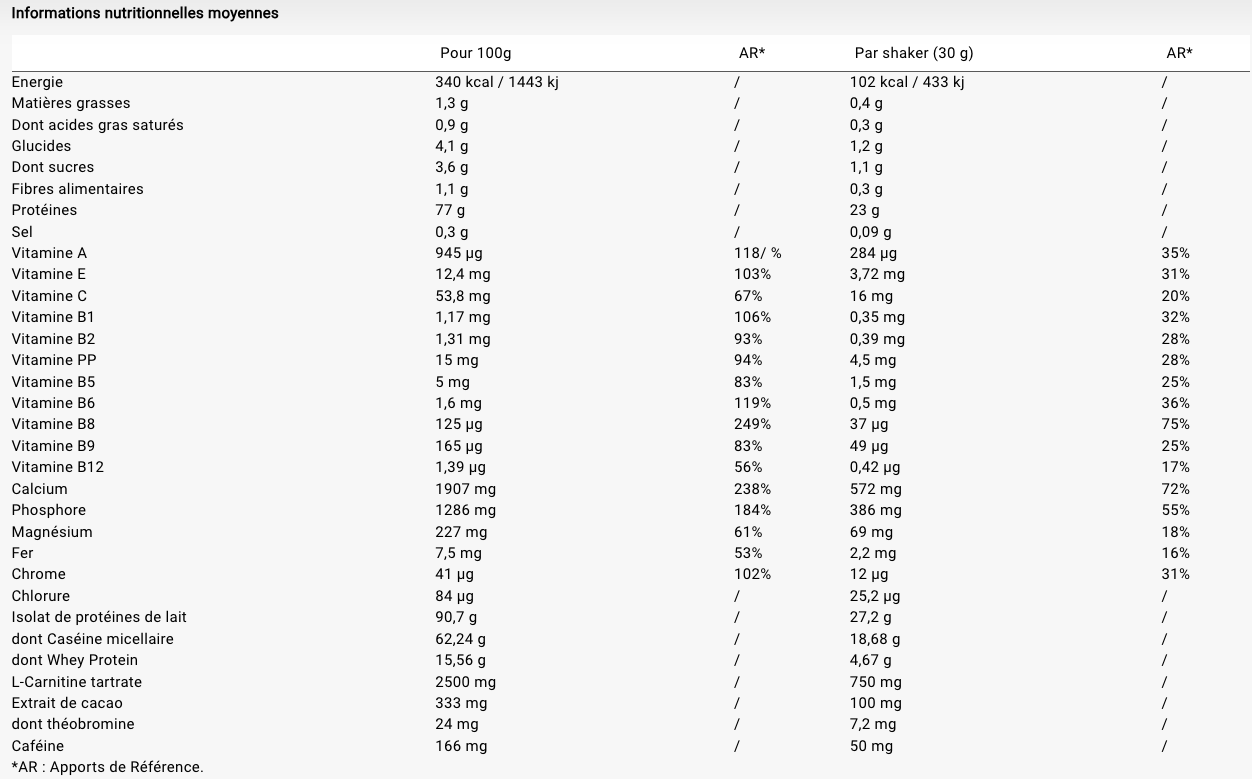Click the 'Informations nutritionnelles moyennes' heading
The width and height of the screenshot is (1252, 779).
(x=145, y=14)
